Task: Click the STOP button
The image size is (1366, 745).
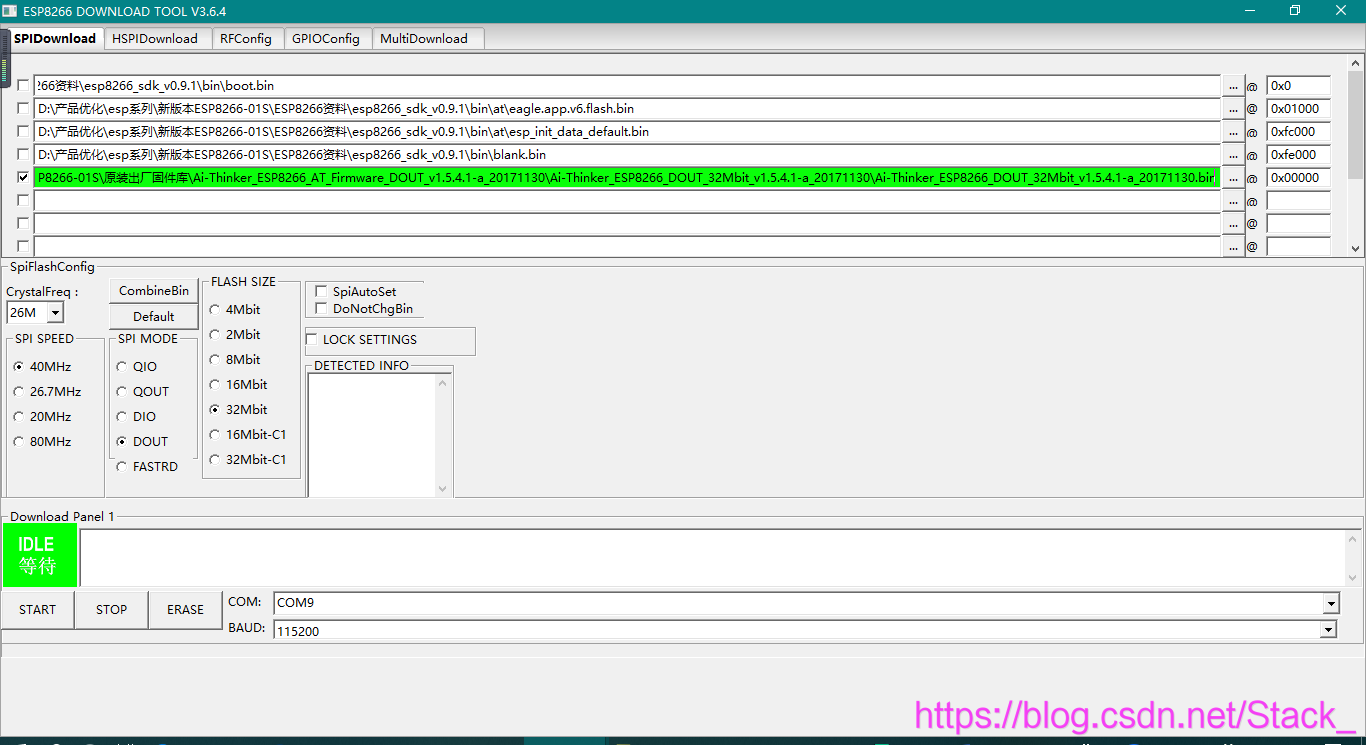Action: click(112, 610)
